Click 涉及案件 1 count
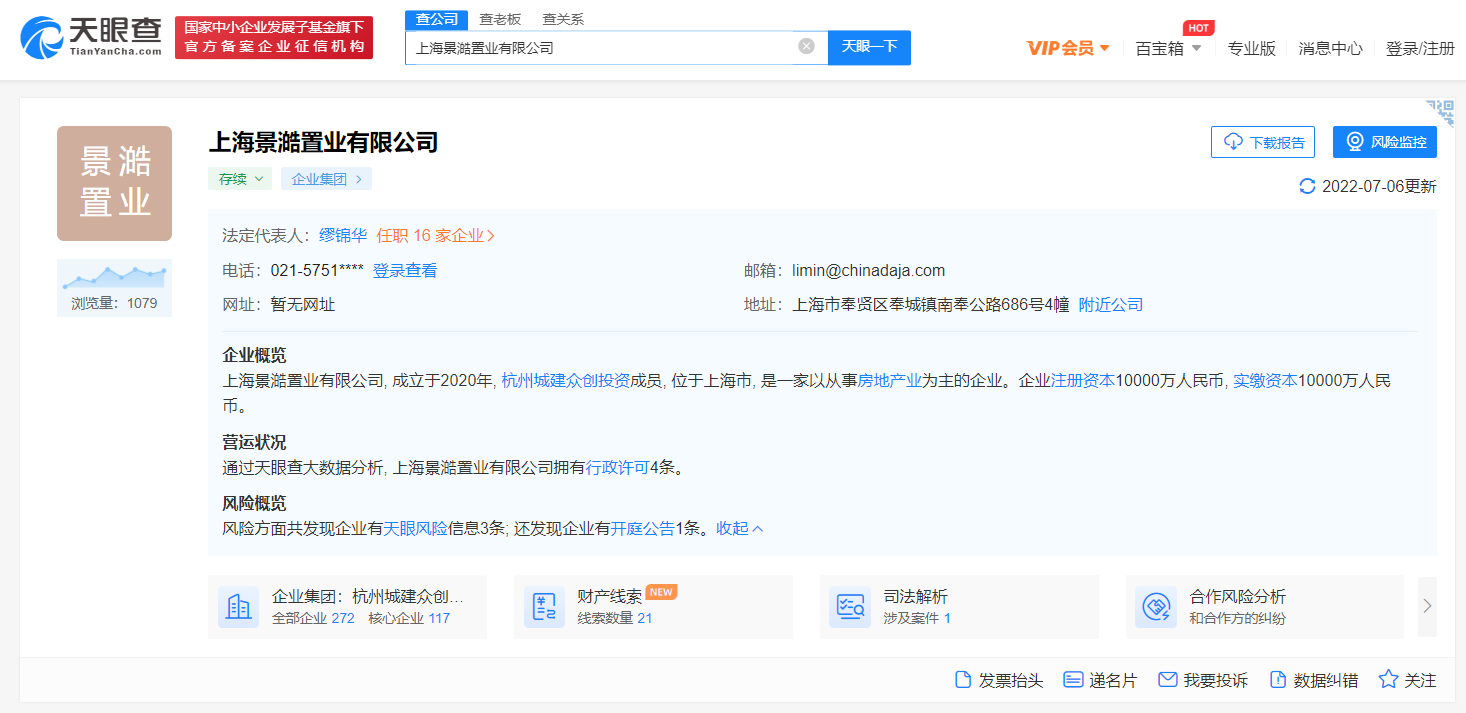1466x713 pixels. (x=917, y=618)
